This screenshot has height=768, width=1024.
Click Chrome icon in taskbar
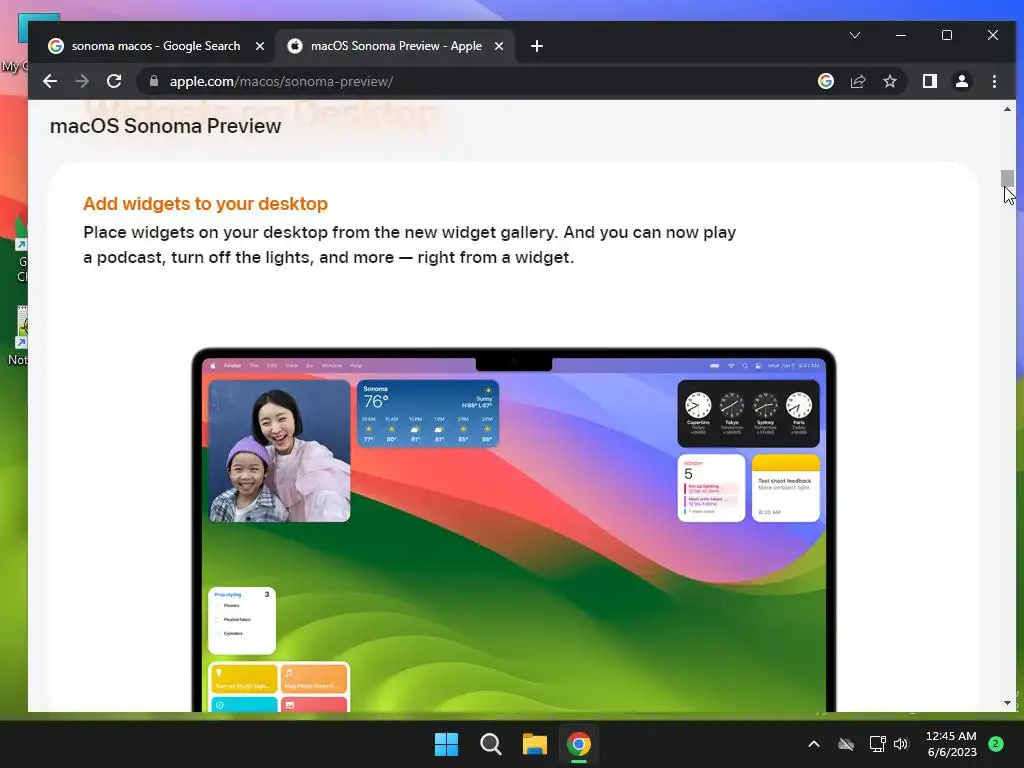click(x=579, y=744)
